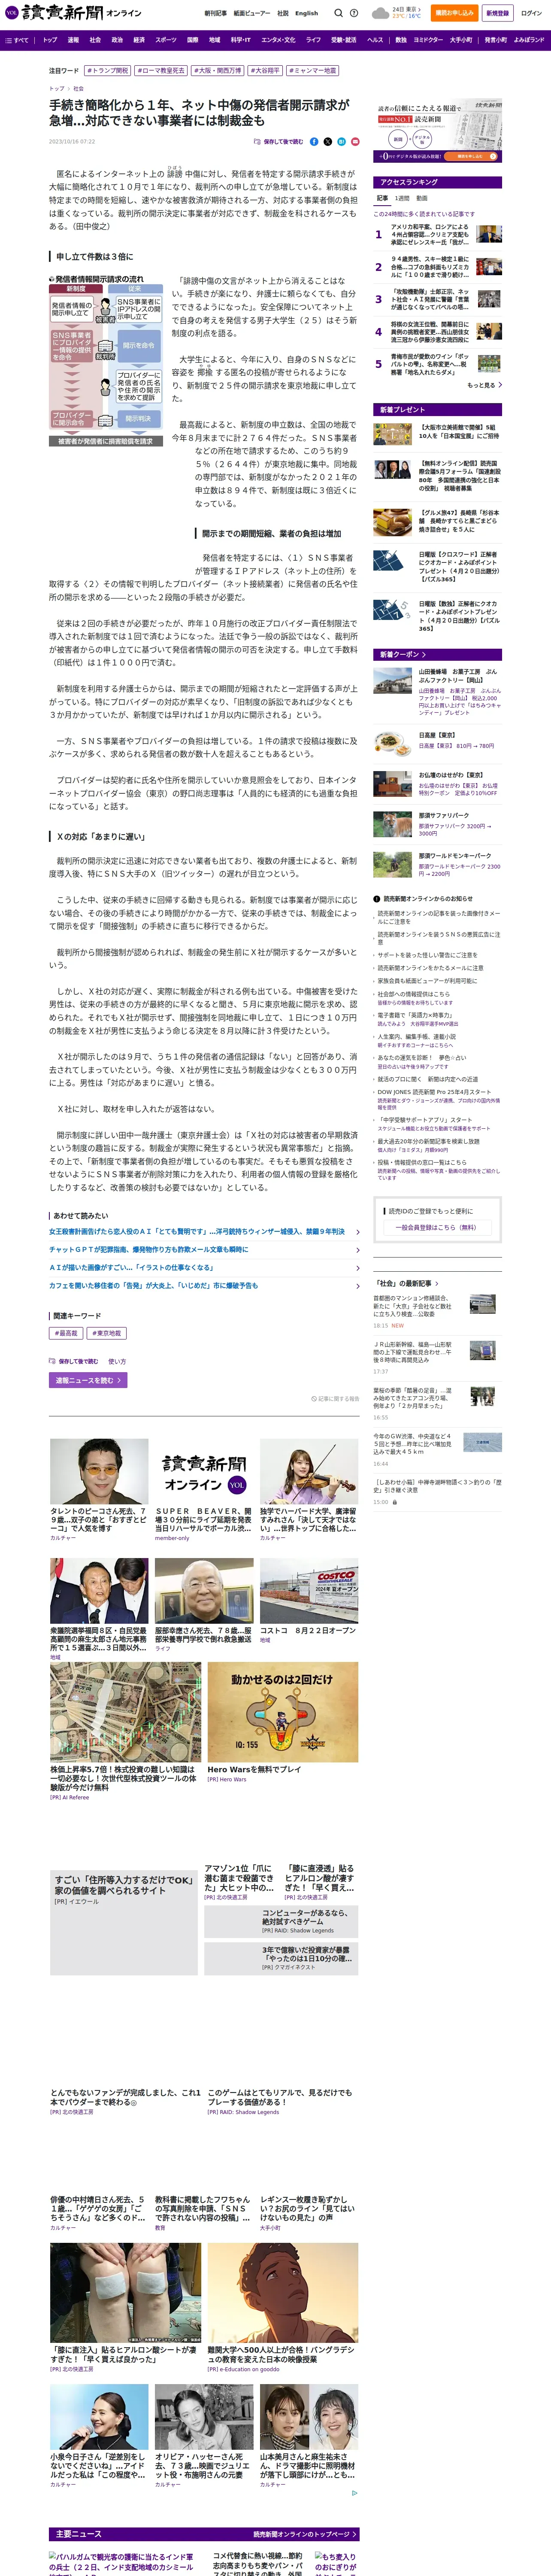
Task: Open violinist Harvard article thumbnail
Action: click(309, 1471)
